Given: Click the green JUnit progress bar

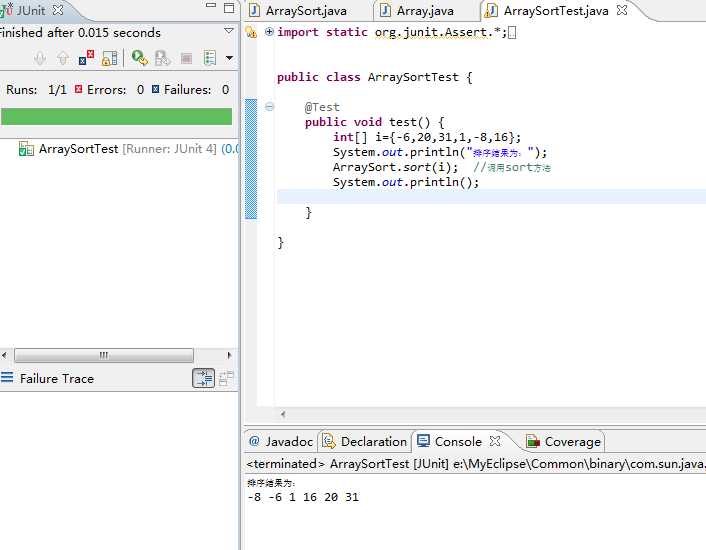Looking at the screenshot, I should pos(117,117).
